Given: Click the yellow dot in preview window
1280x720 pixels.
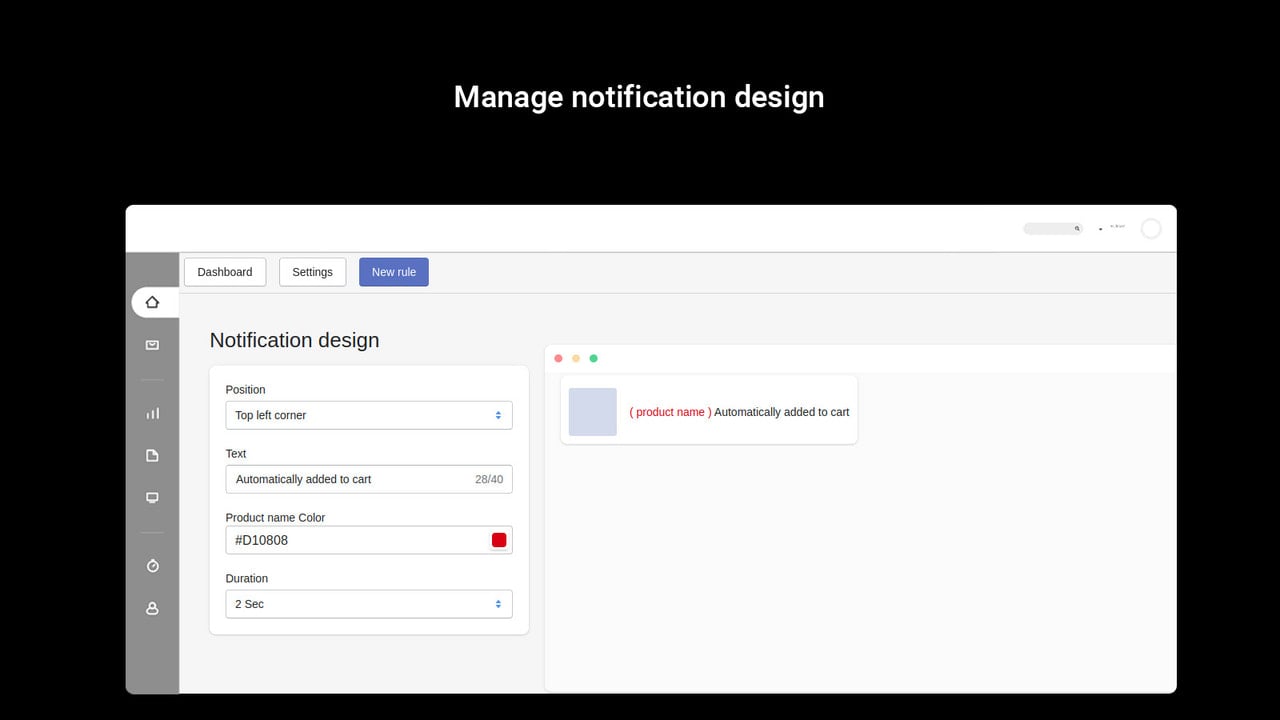Looking at the screenshot, I should pyautogui.click(x=576, y=358).
